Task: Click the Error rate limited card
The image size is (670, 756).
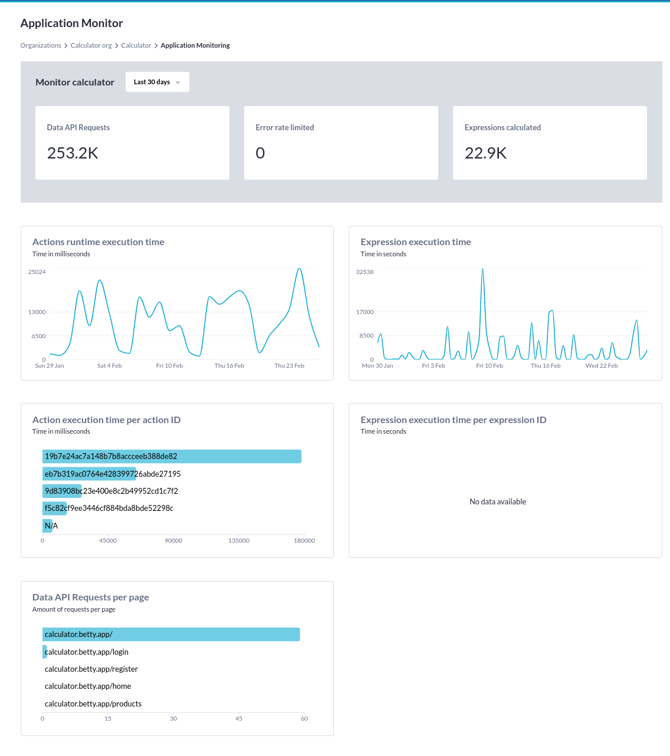Action: click(x=341, y=143)
